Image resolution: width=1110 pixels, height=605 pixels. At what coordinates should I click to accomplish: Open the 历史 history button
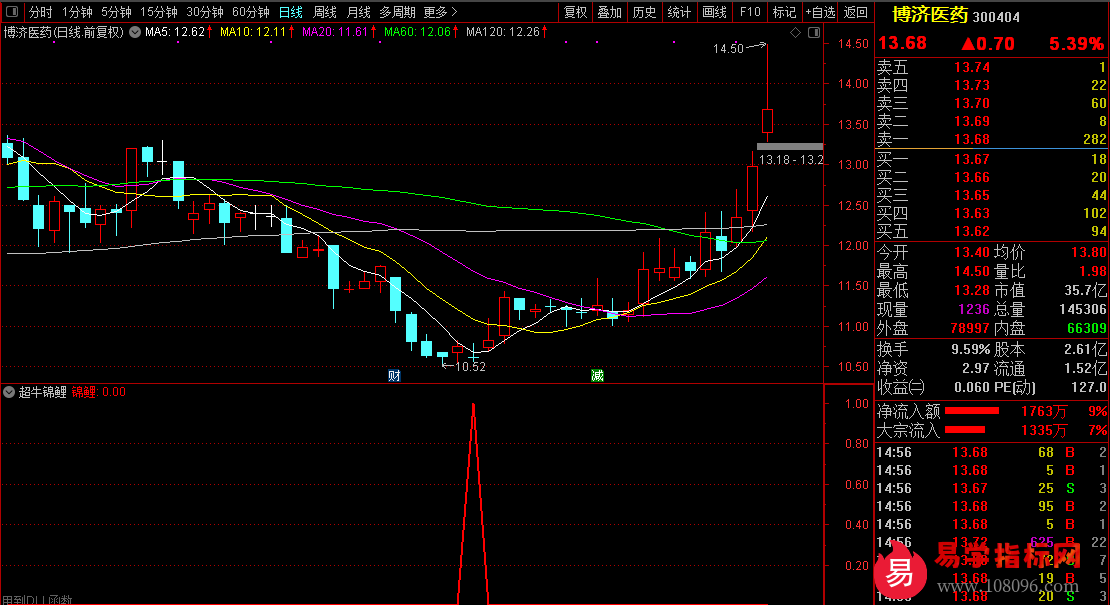click(x=644, y=12)
